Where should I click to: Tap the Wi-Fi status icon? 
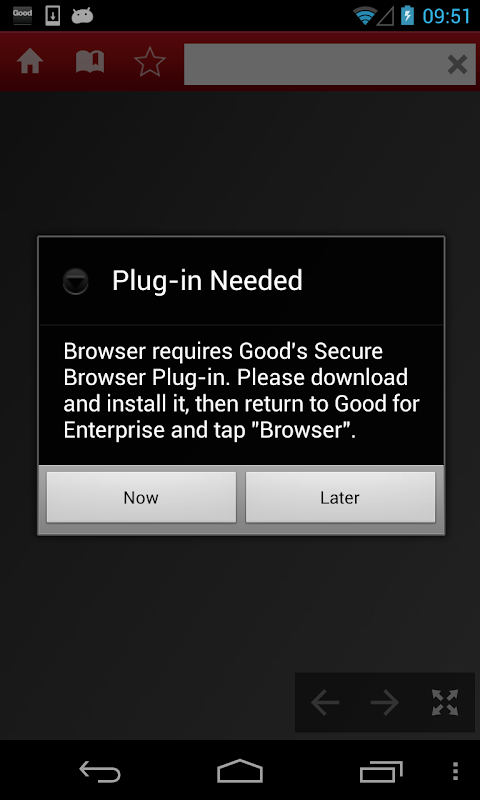(365, 16)
